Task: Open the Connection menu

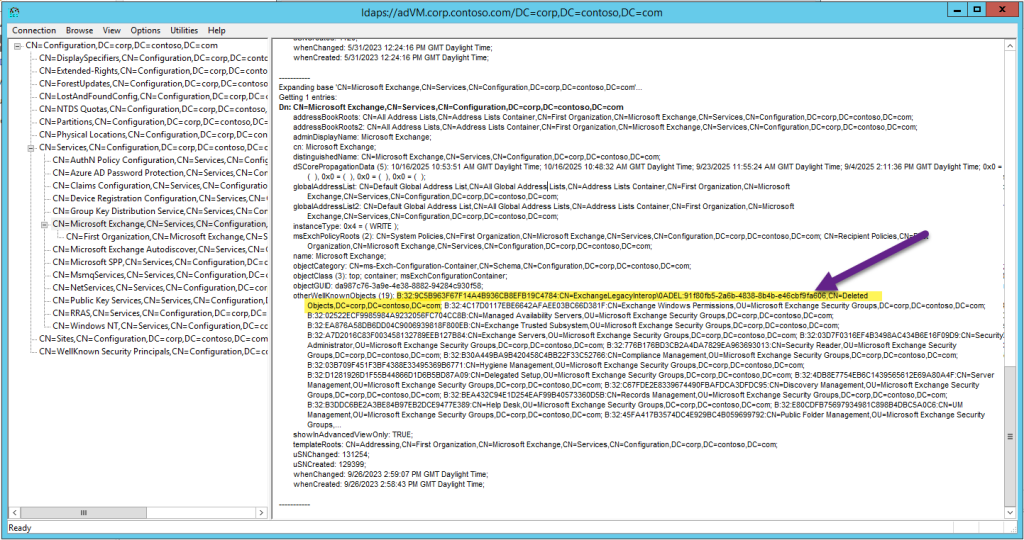Action: tap(34, 31)
